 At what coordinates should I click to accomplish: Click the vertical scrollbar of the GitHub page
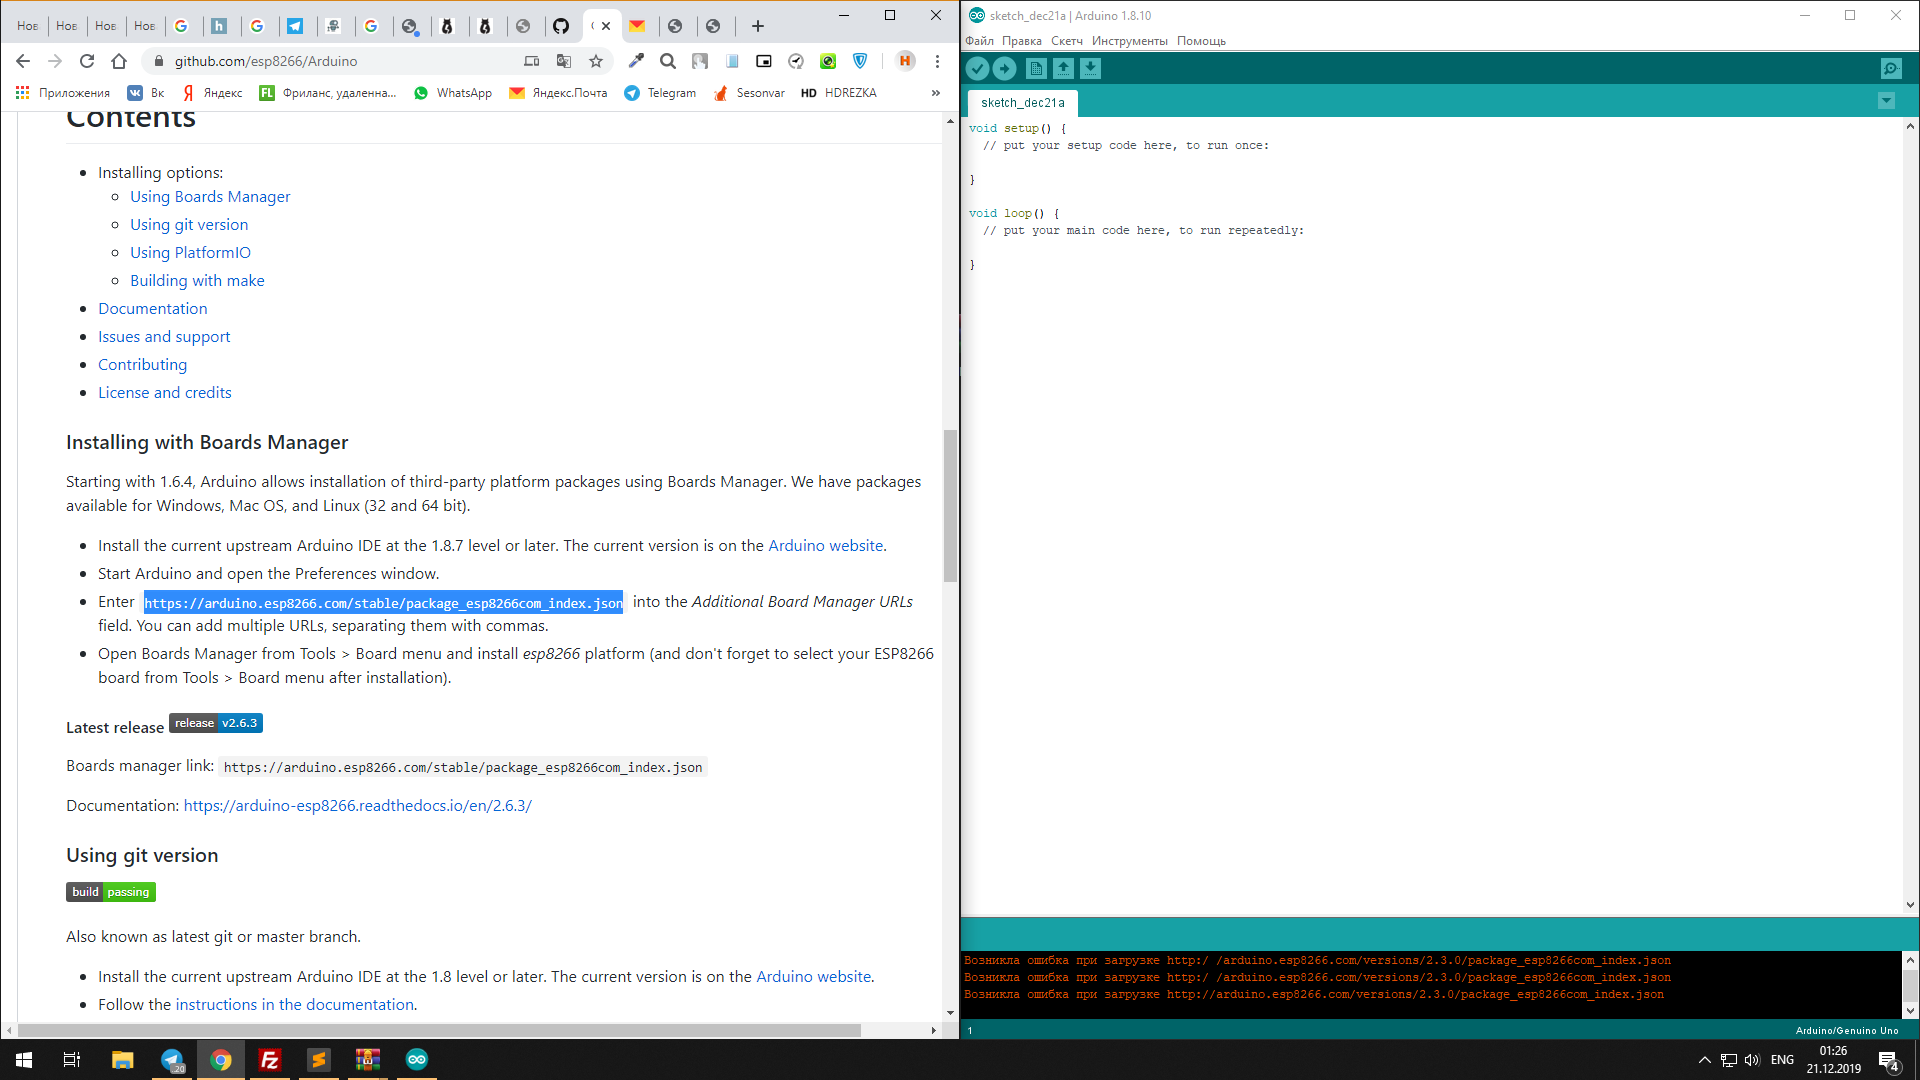click(950, 506)
